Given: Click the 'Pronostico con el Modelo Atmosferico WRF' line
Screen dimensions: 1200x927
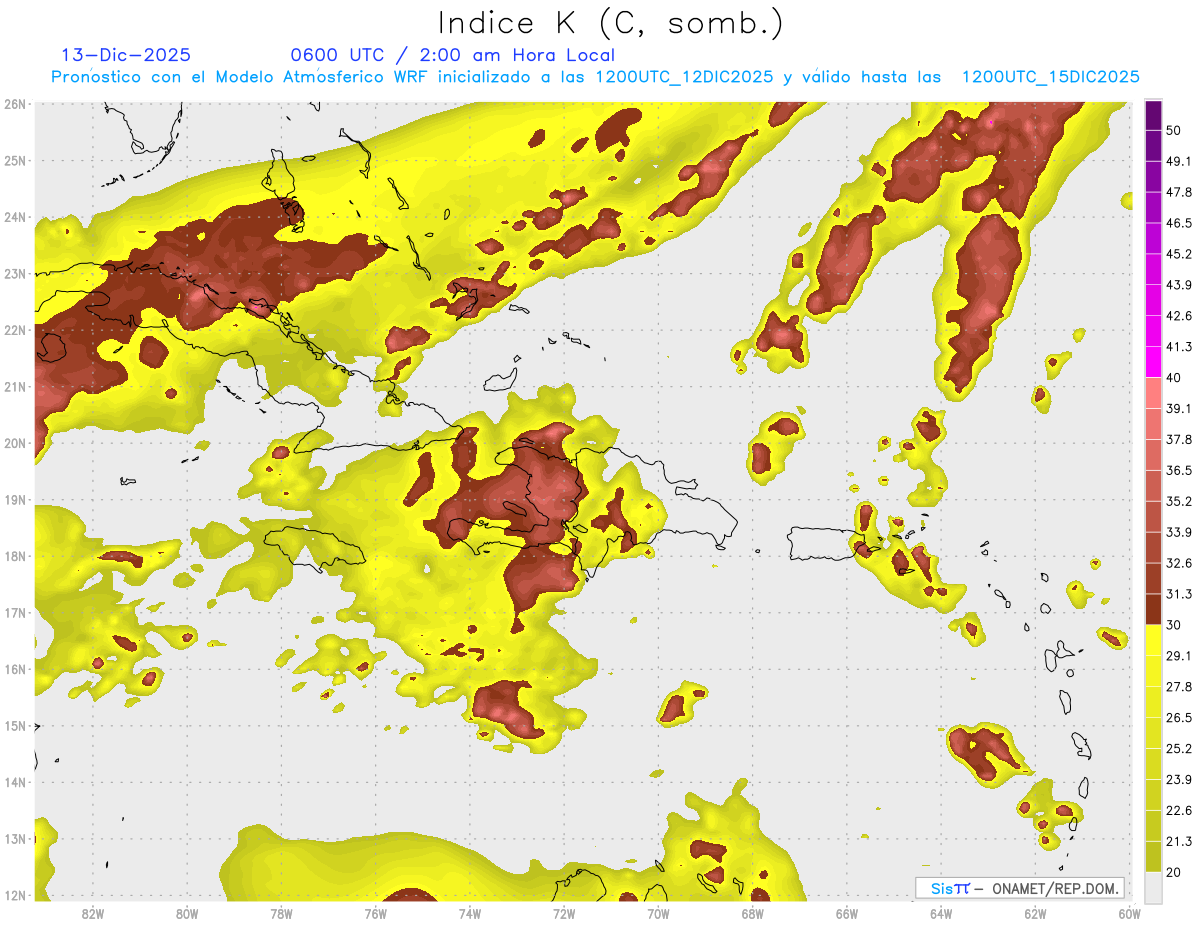Looking at the screenshot, I should click(595, 77).
